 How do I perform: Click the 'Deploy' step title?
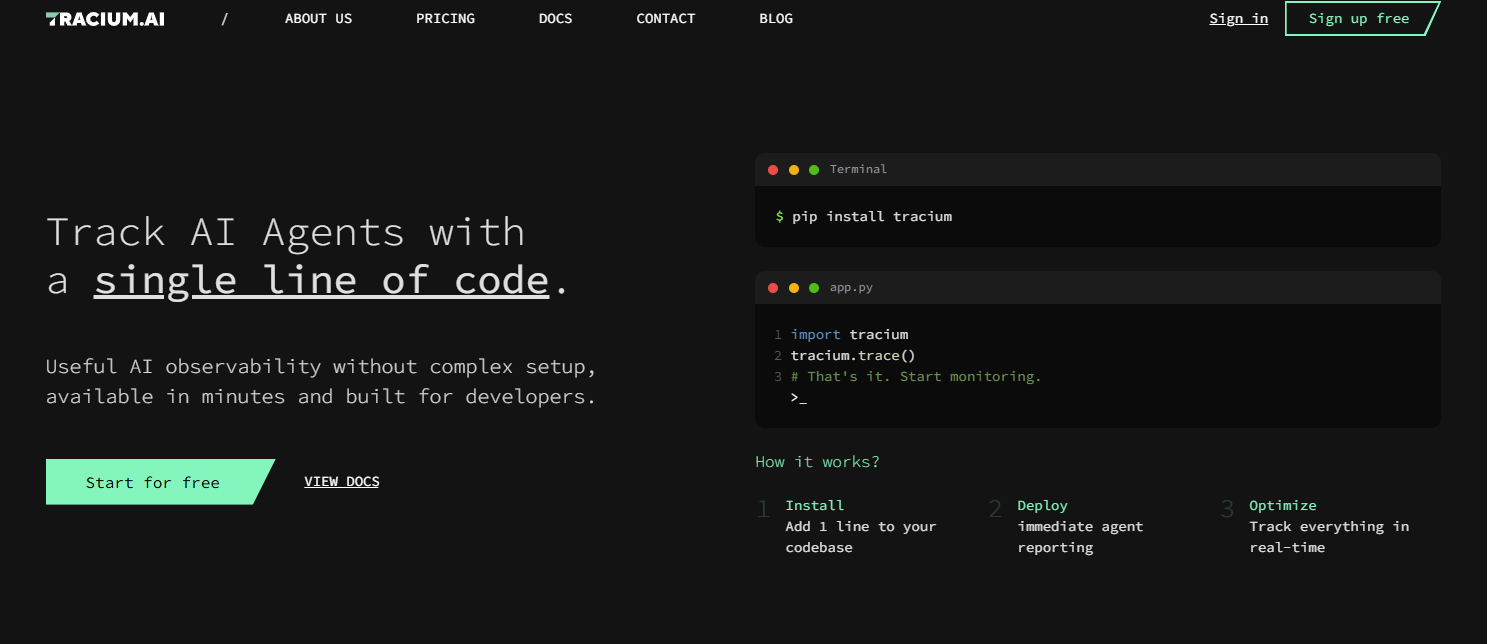point(1042,505)
